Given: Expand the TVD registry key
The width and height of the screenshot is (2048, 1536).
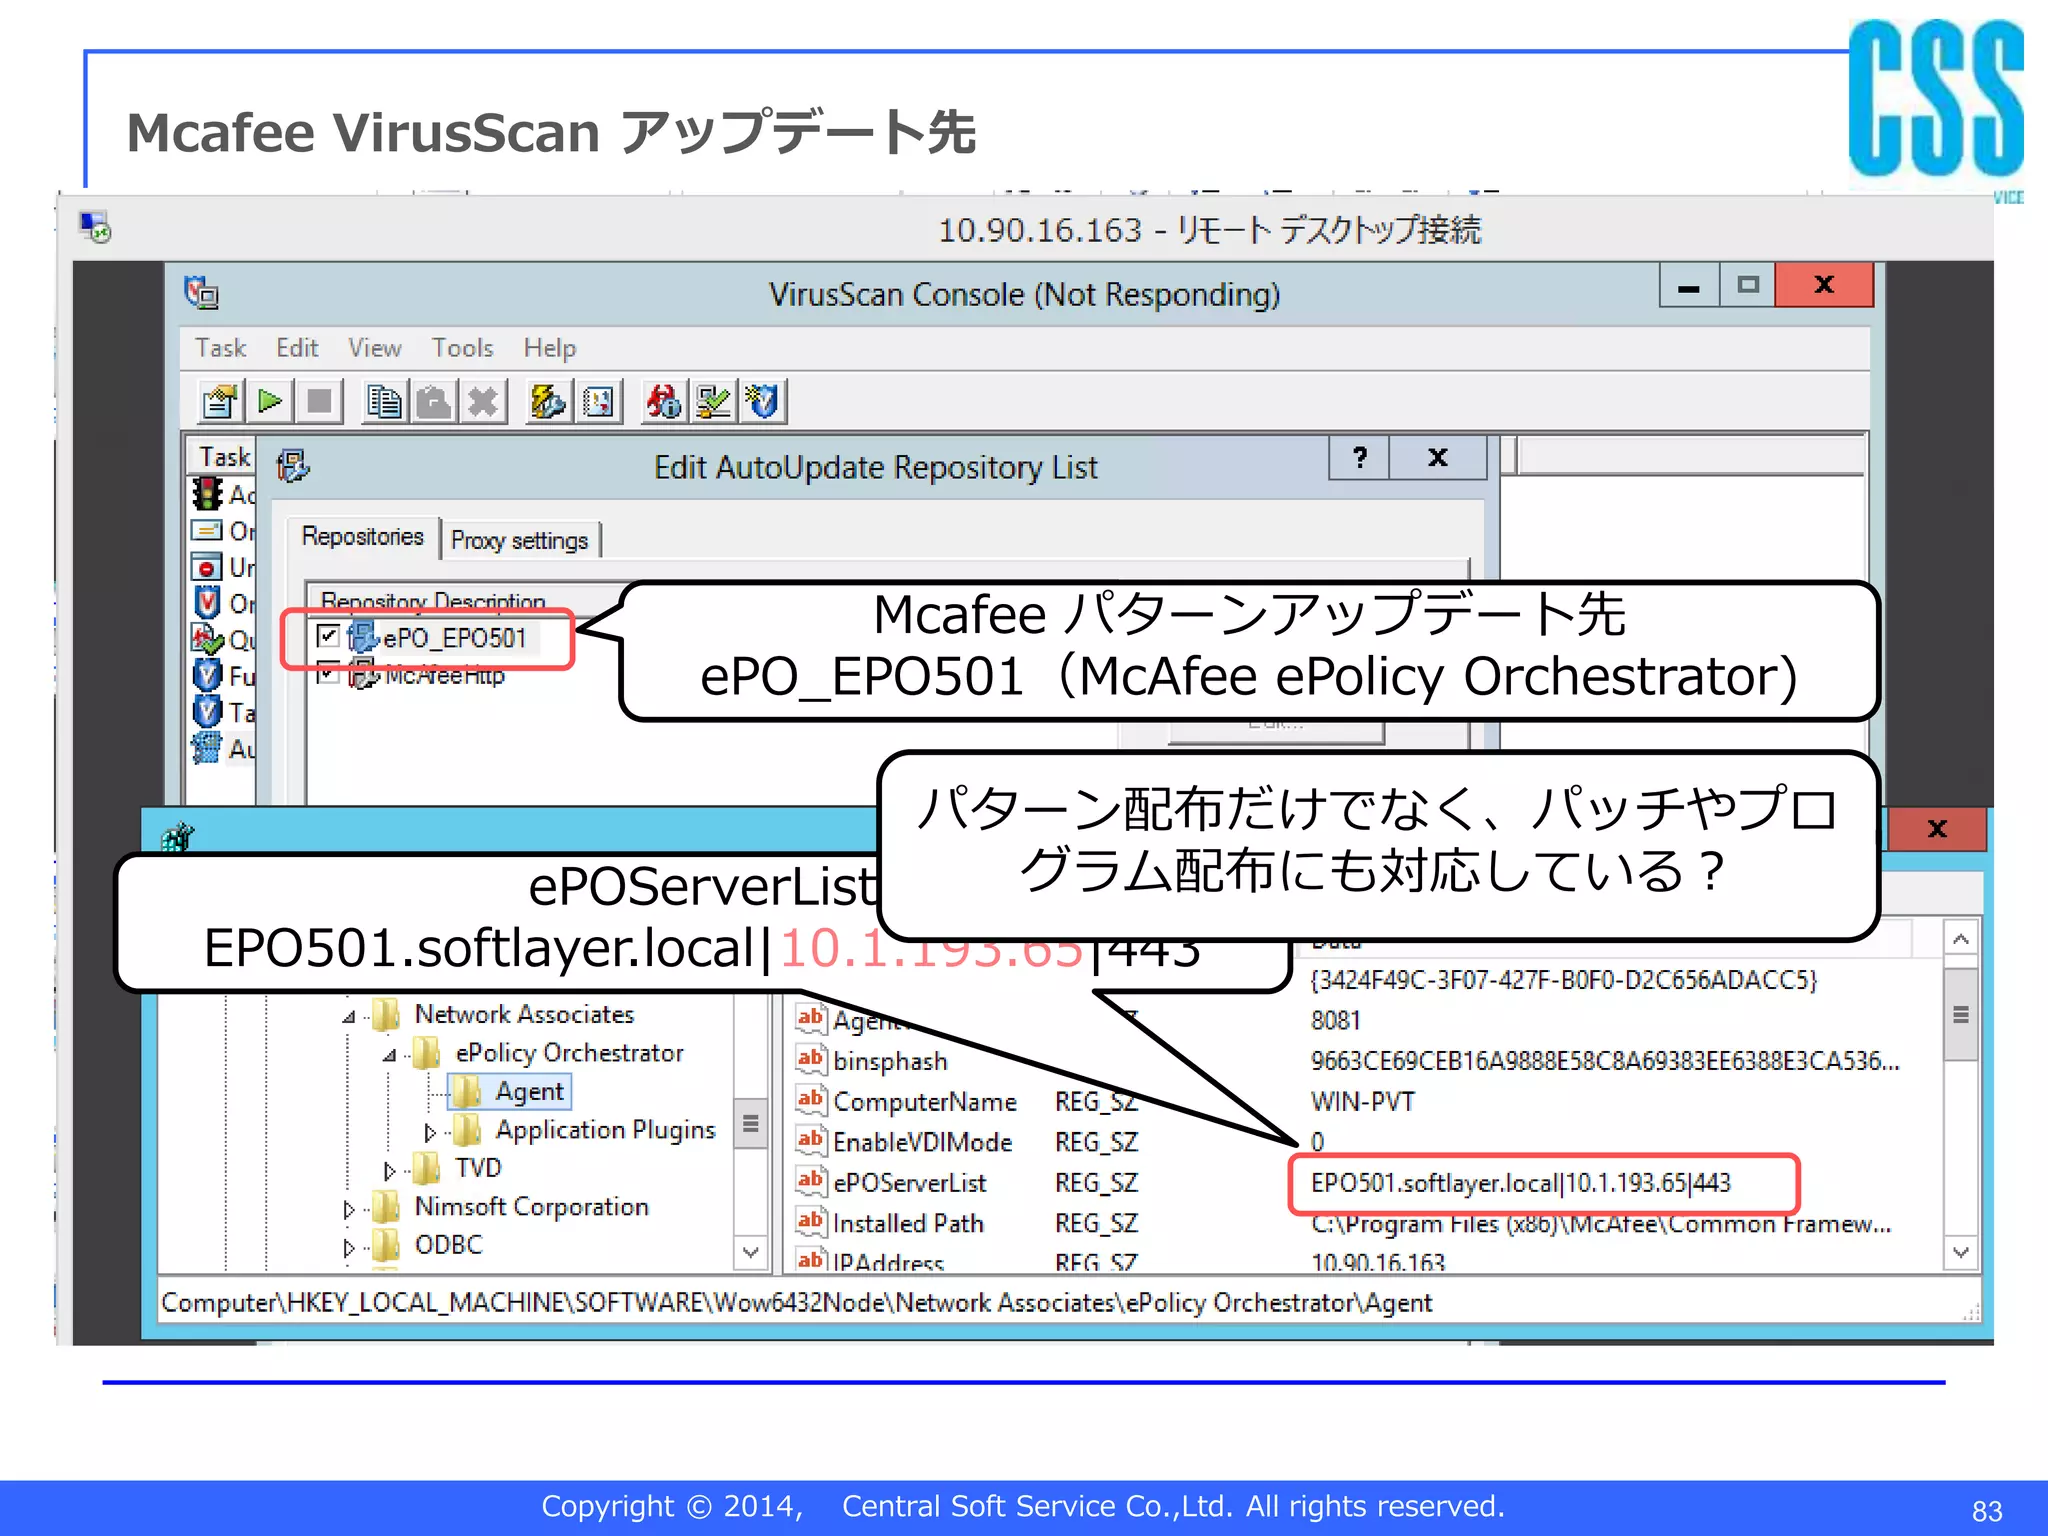Looking at the screenshot, I should pos(390,1171).
